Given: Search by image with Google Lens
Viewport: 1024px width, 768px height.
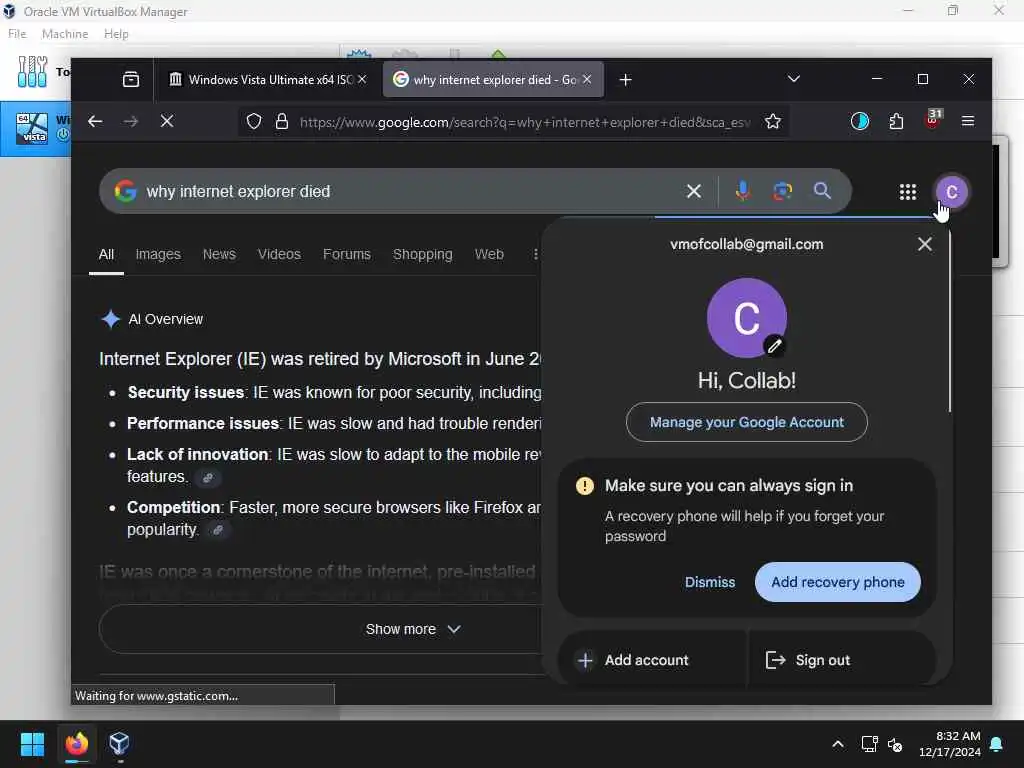Looking at the screenshot, I should click(782, 191).
